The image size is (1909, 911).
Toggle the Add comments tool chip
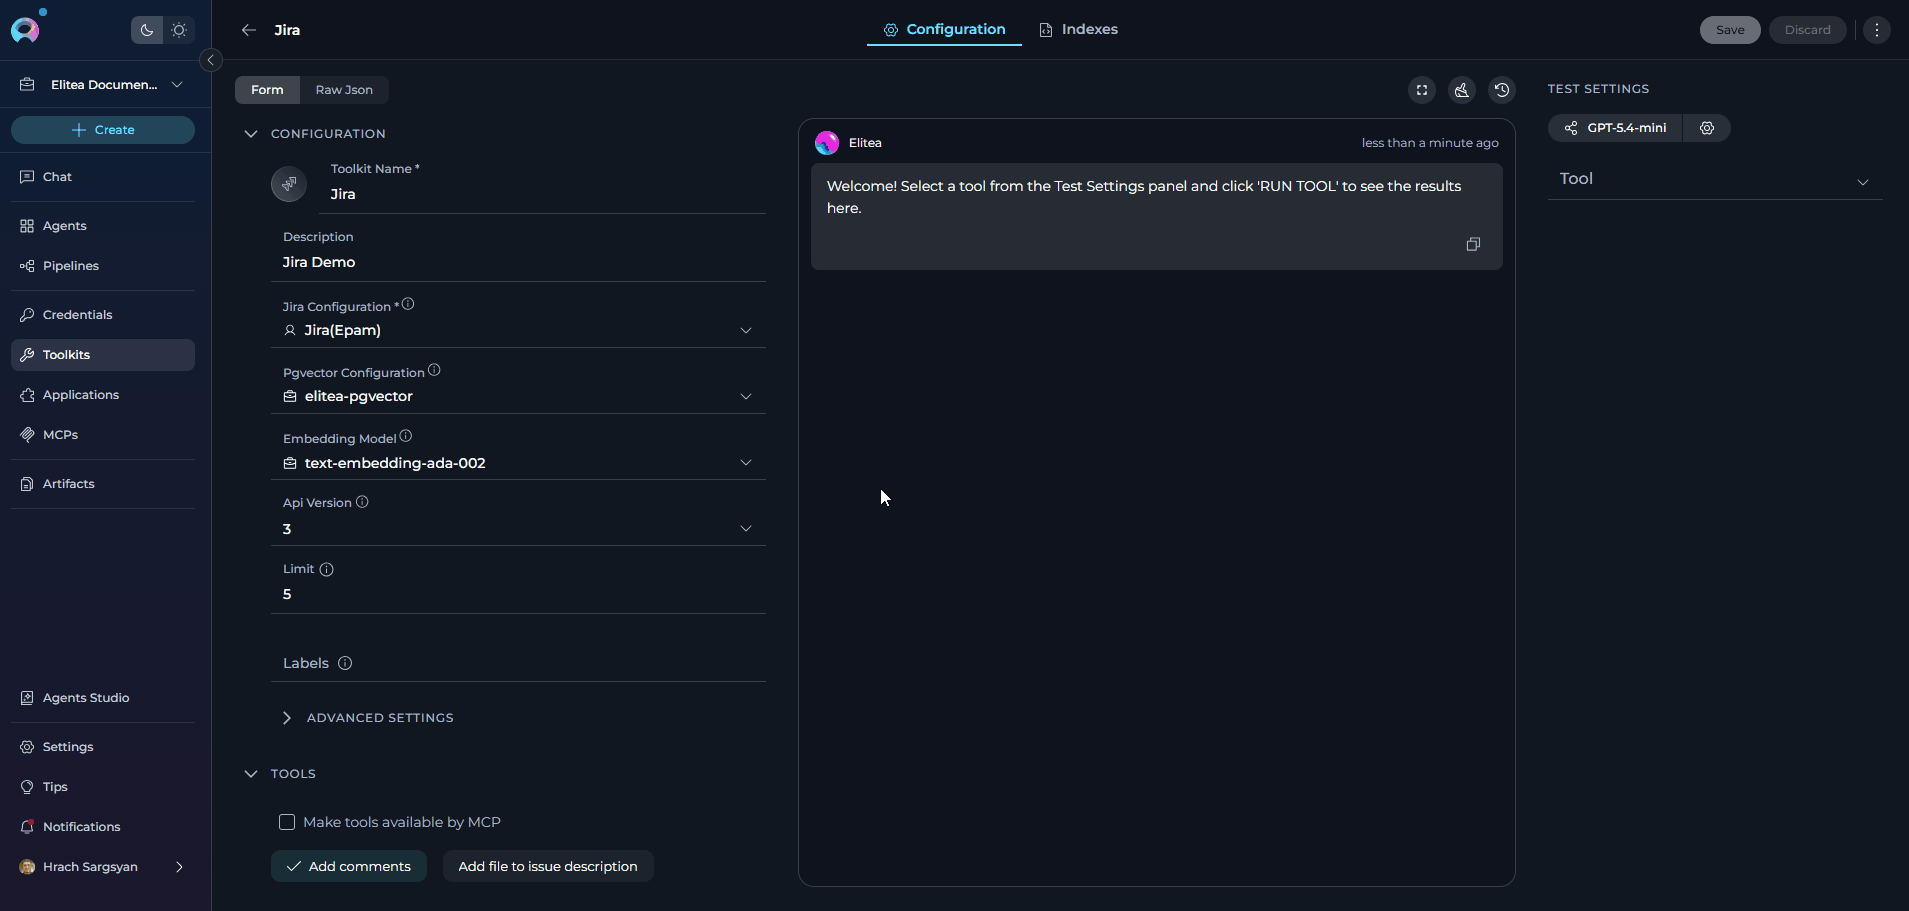[349, 866]
